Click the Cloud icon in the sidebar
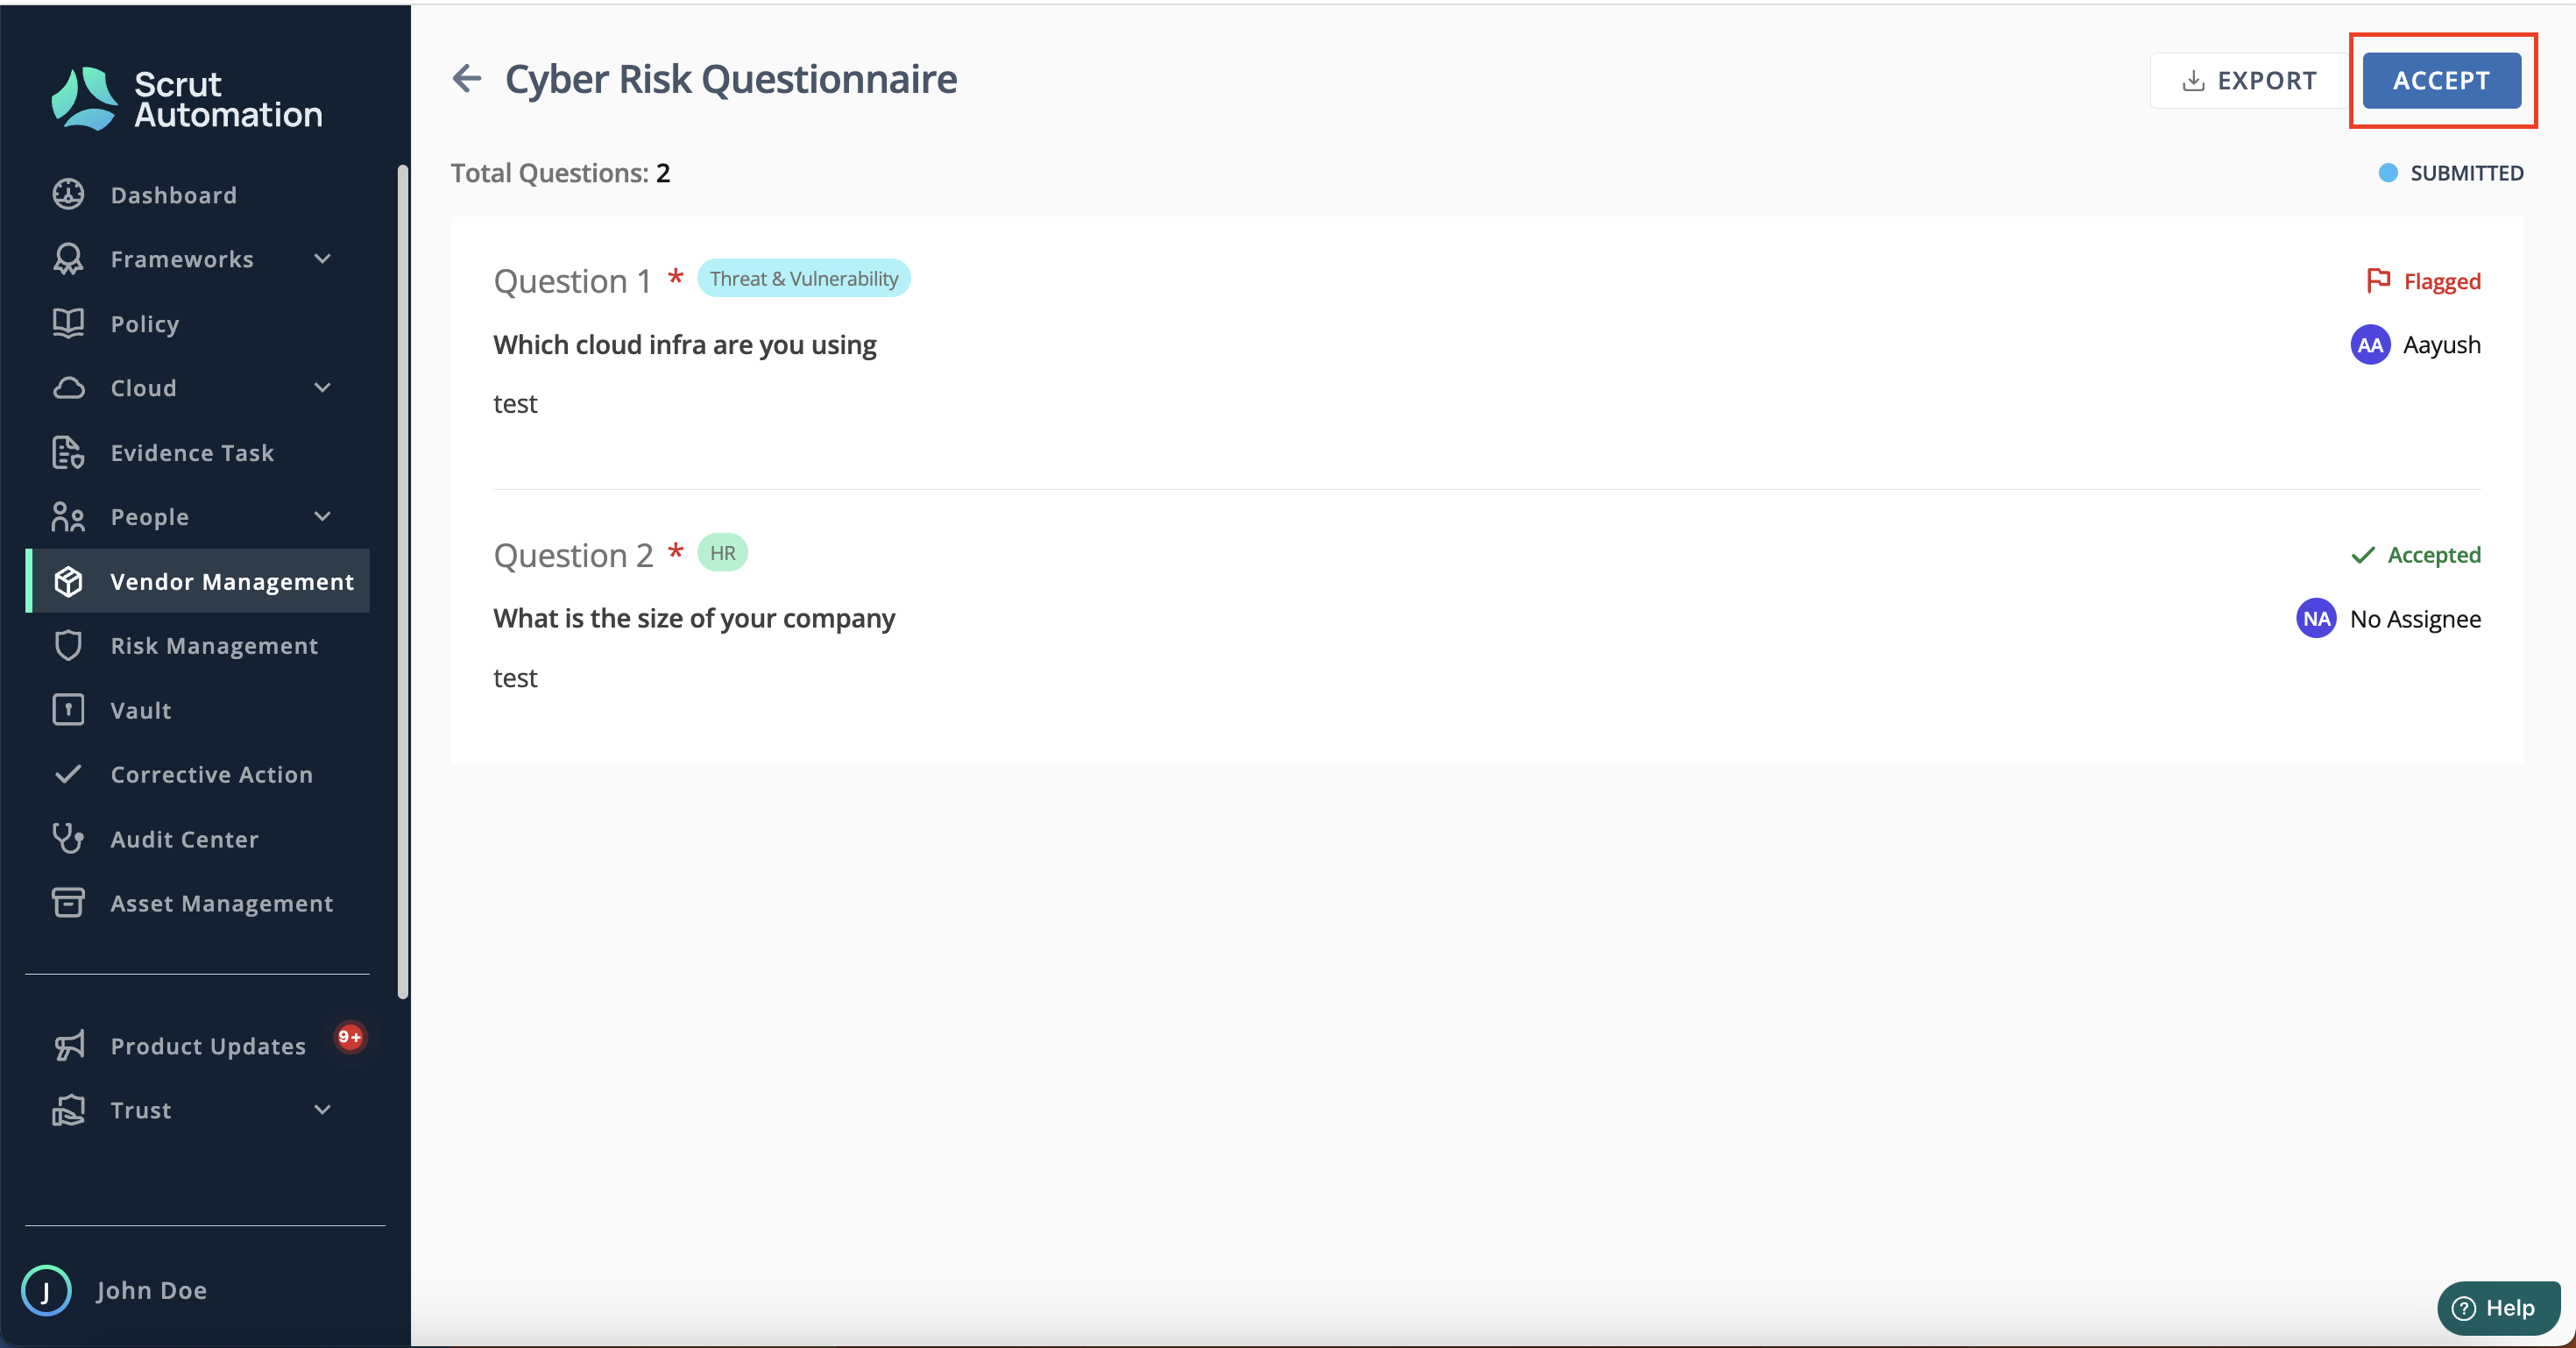 pos(68,388)
